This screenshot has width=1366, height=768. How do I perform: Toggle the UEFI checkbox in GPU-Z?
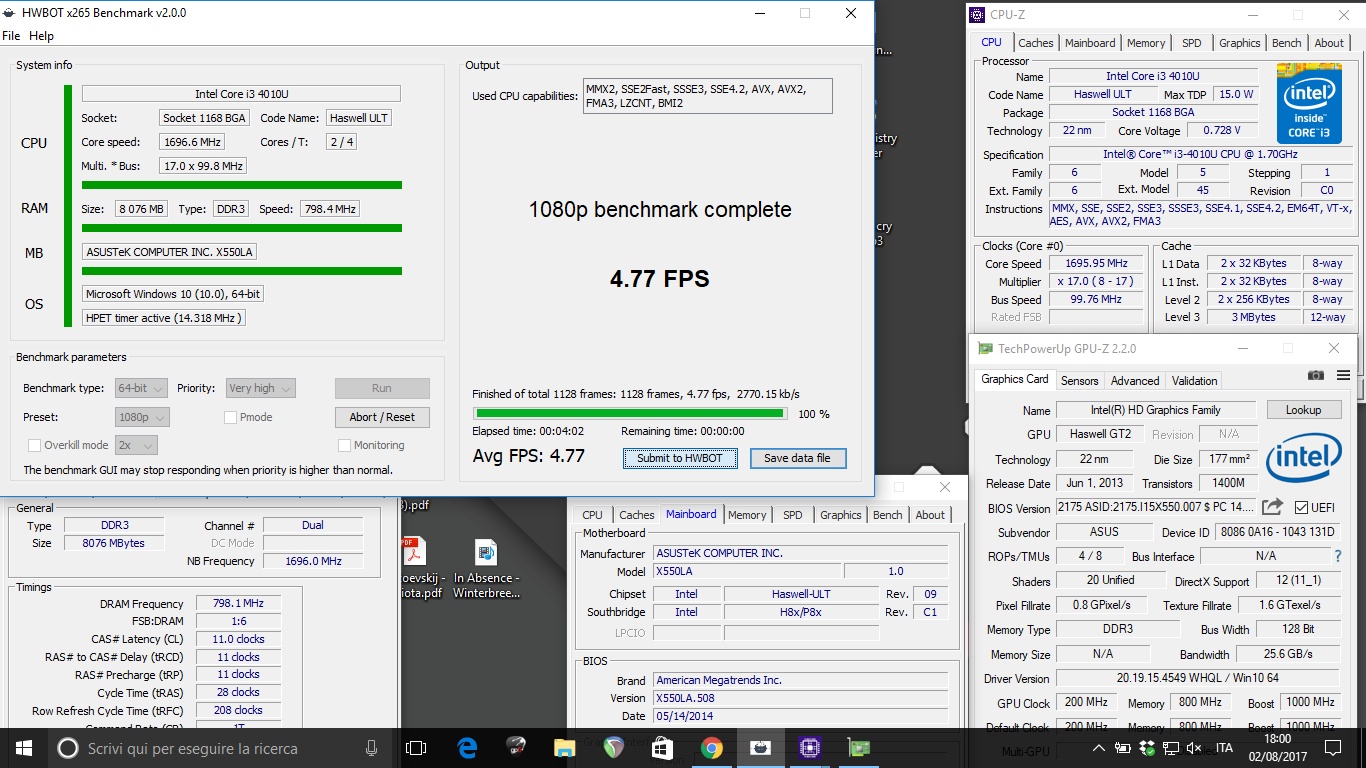point(1301,507)
